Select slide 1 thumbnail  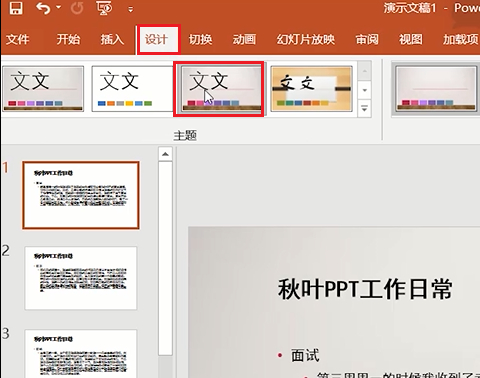coord(81,195)
